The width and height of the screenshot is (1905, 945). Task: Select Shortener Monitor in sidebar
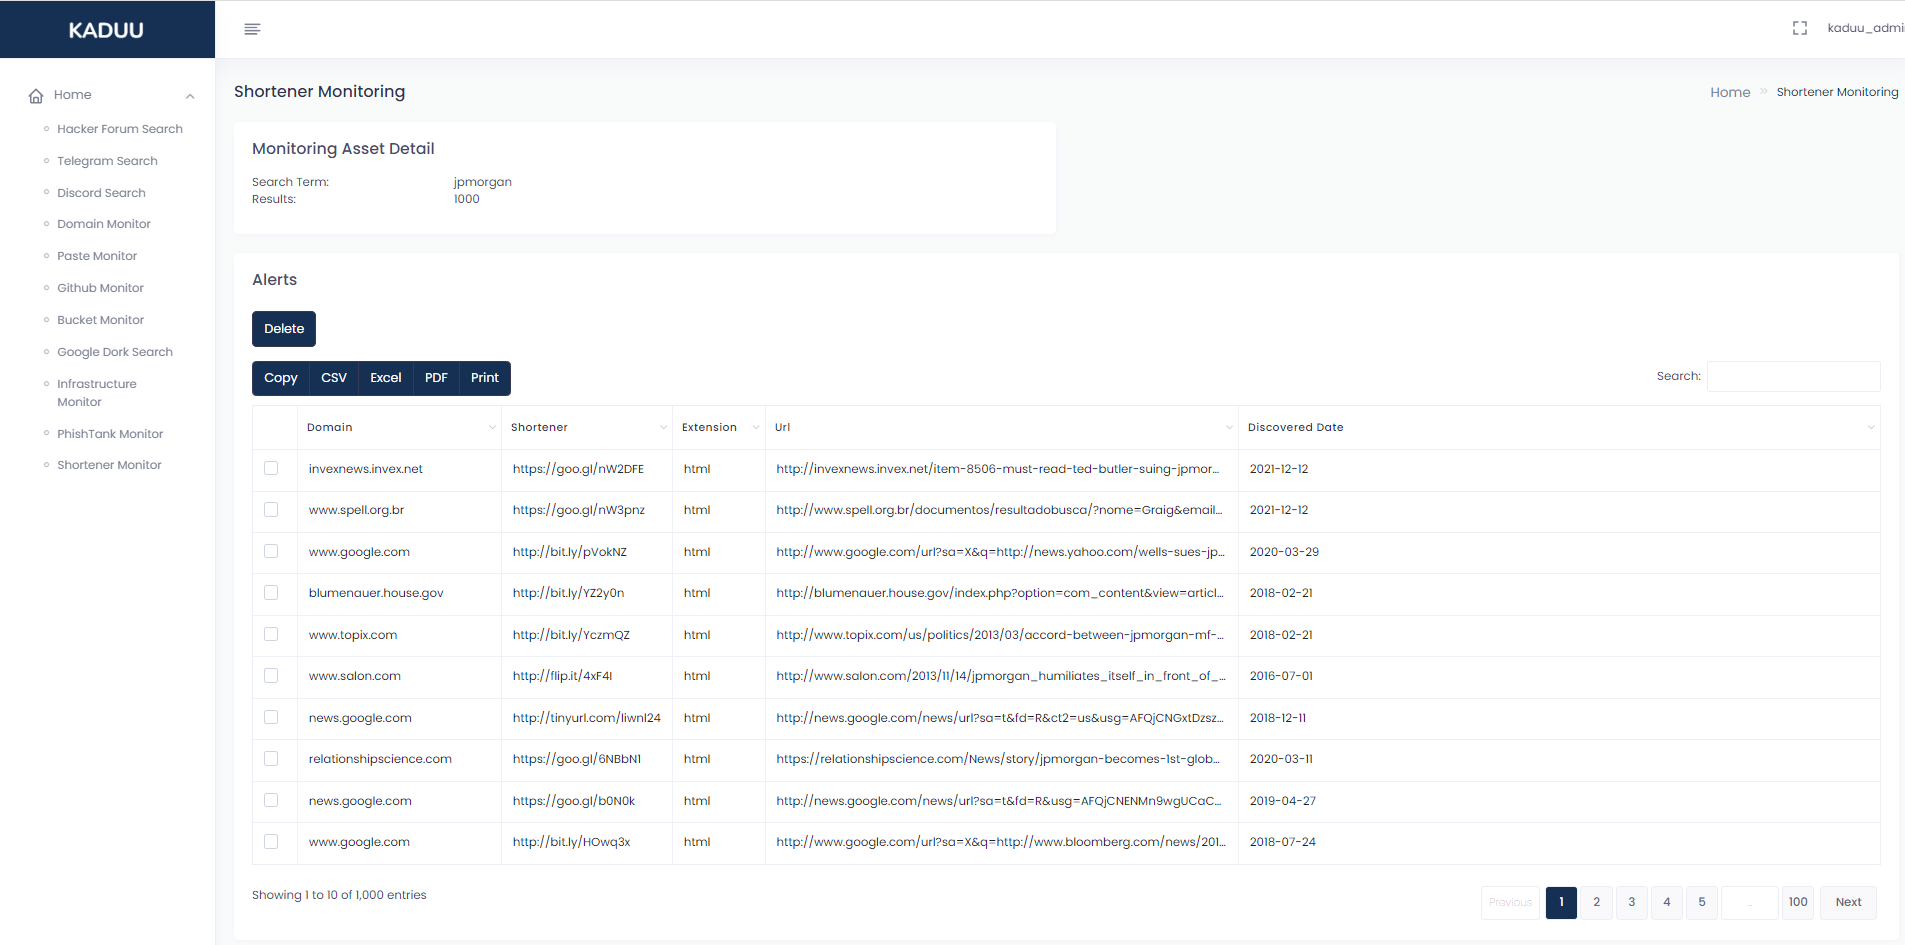[x=109, y=465]
